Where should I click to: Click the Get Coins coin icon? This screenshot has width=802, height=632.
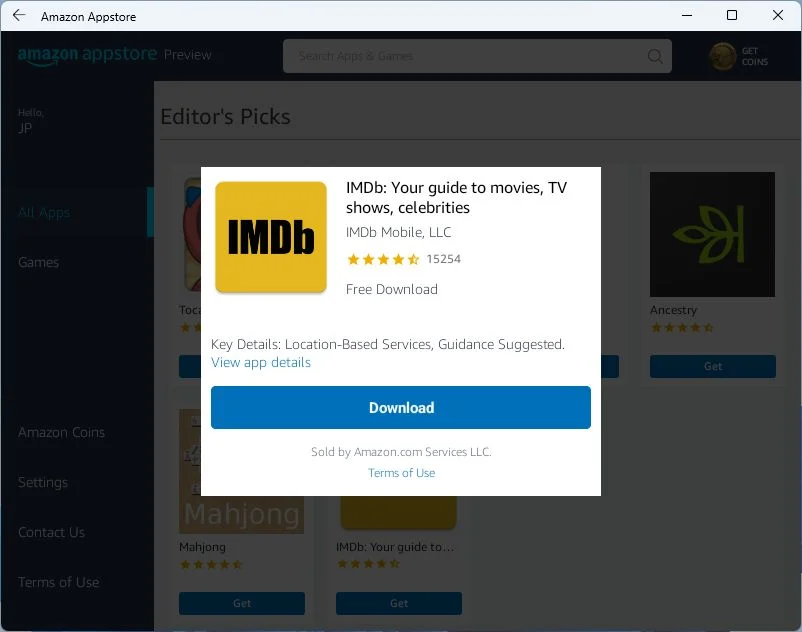pos(722,56)
